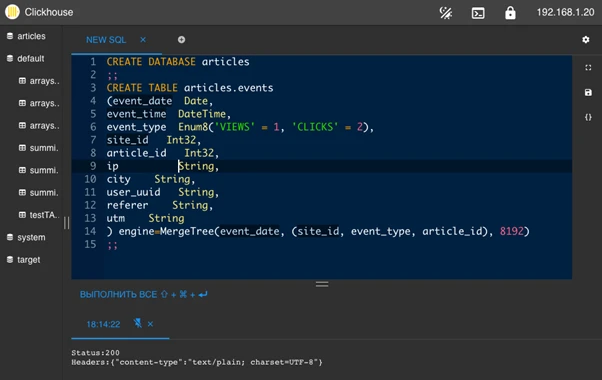The image size is (602, 380).
Task: Expand the articles database in sidebar
Action: point(31,36)
